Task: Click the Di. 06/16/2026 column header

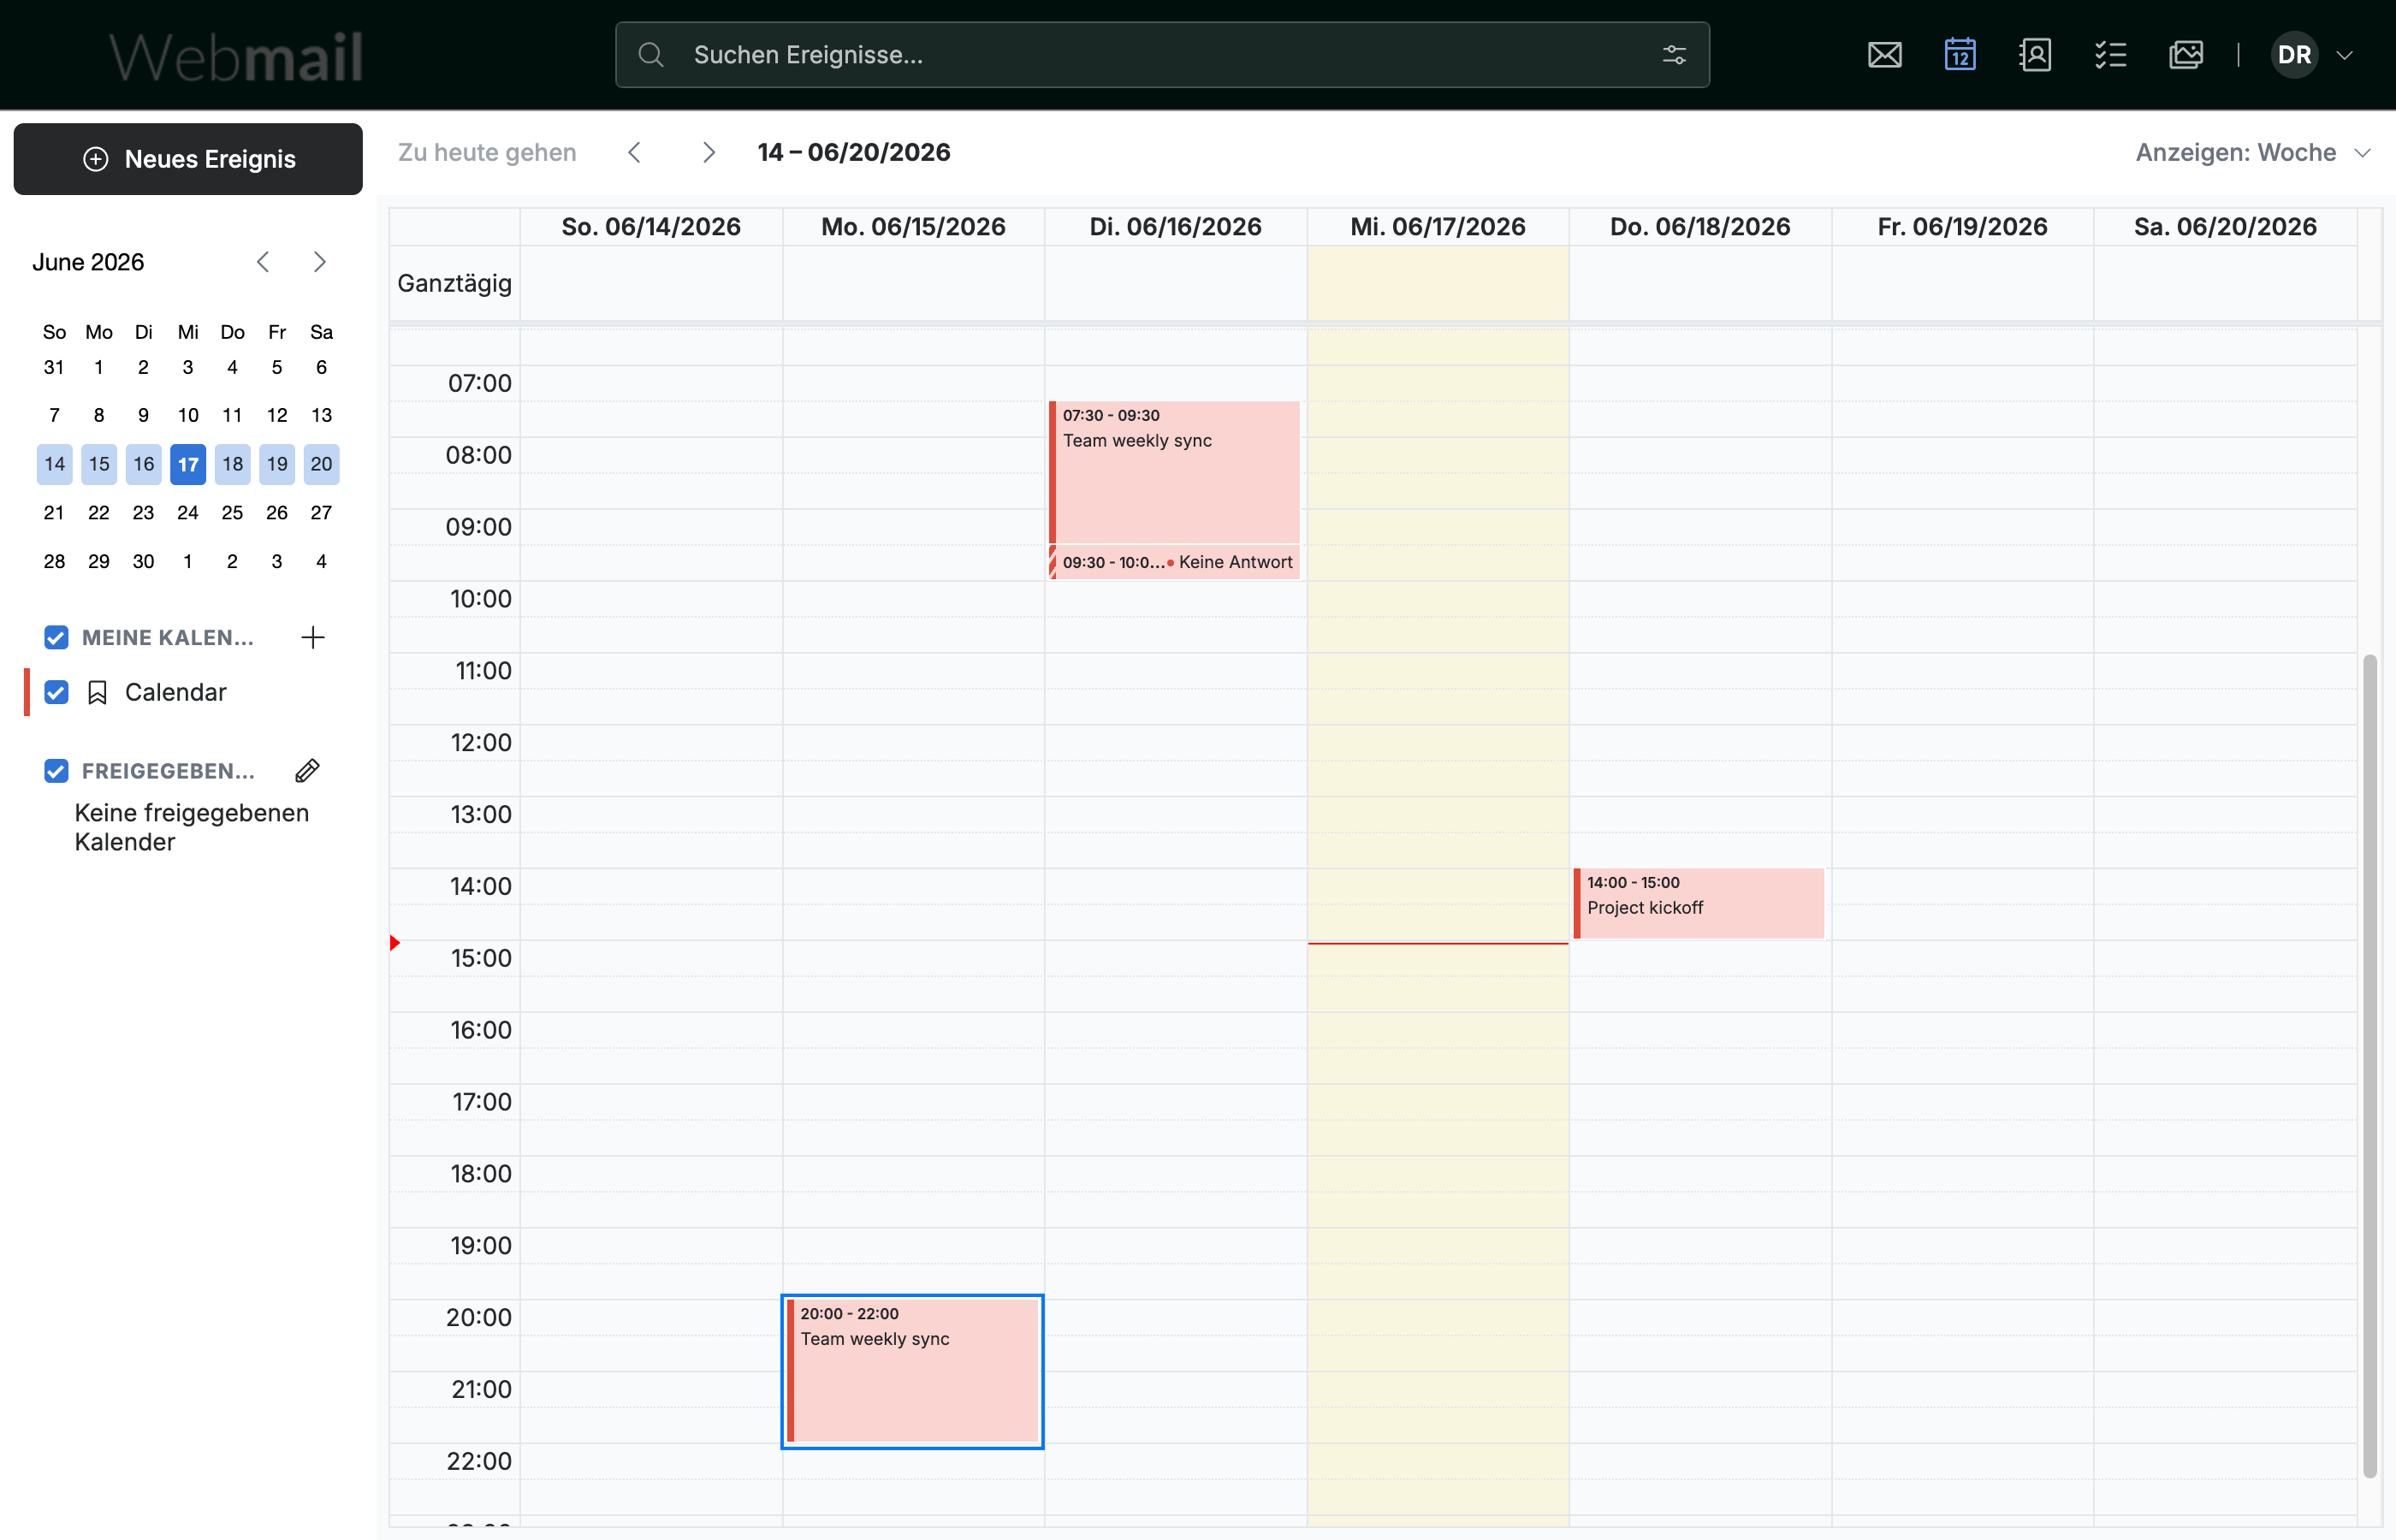Action: (1175, 227)
